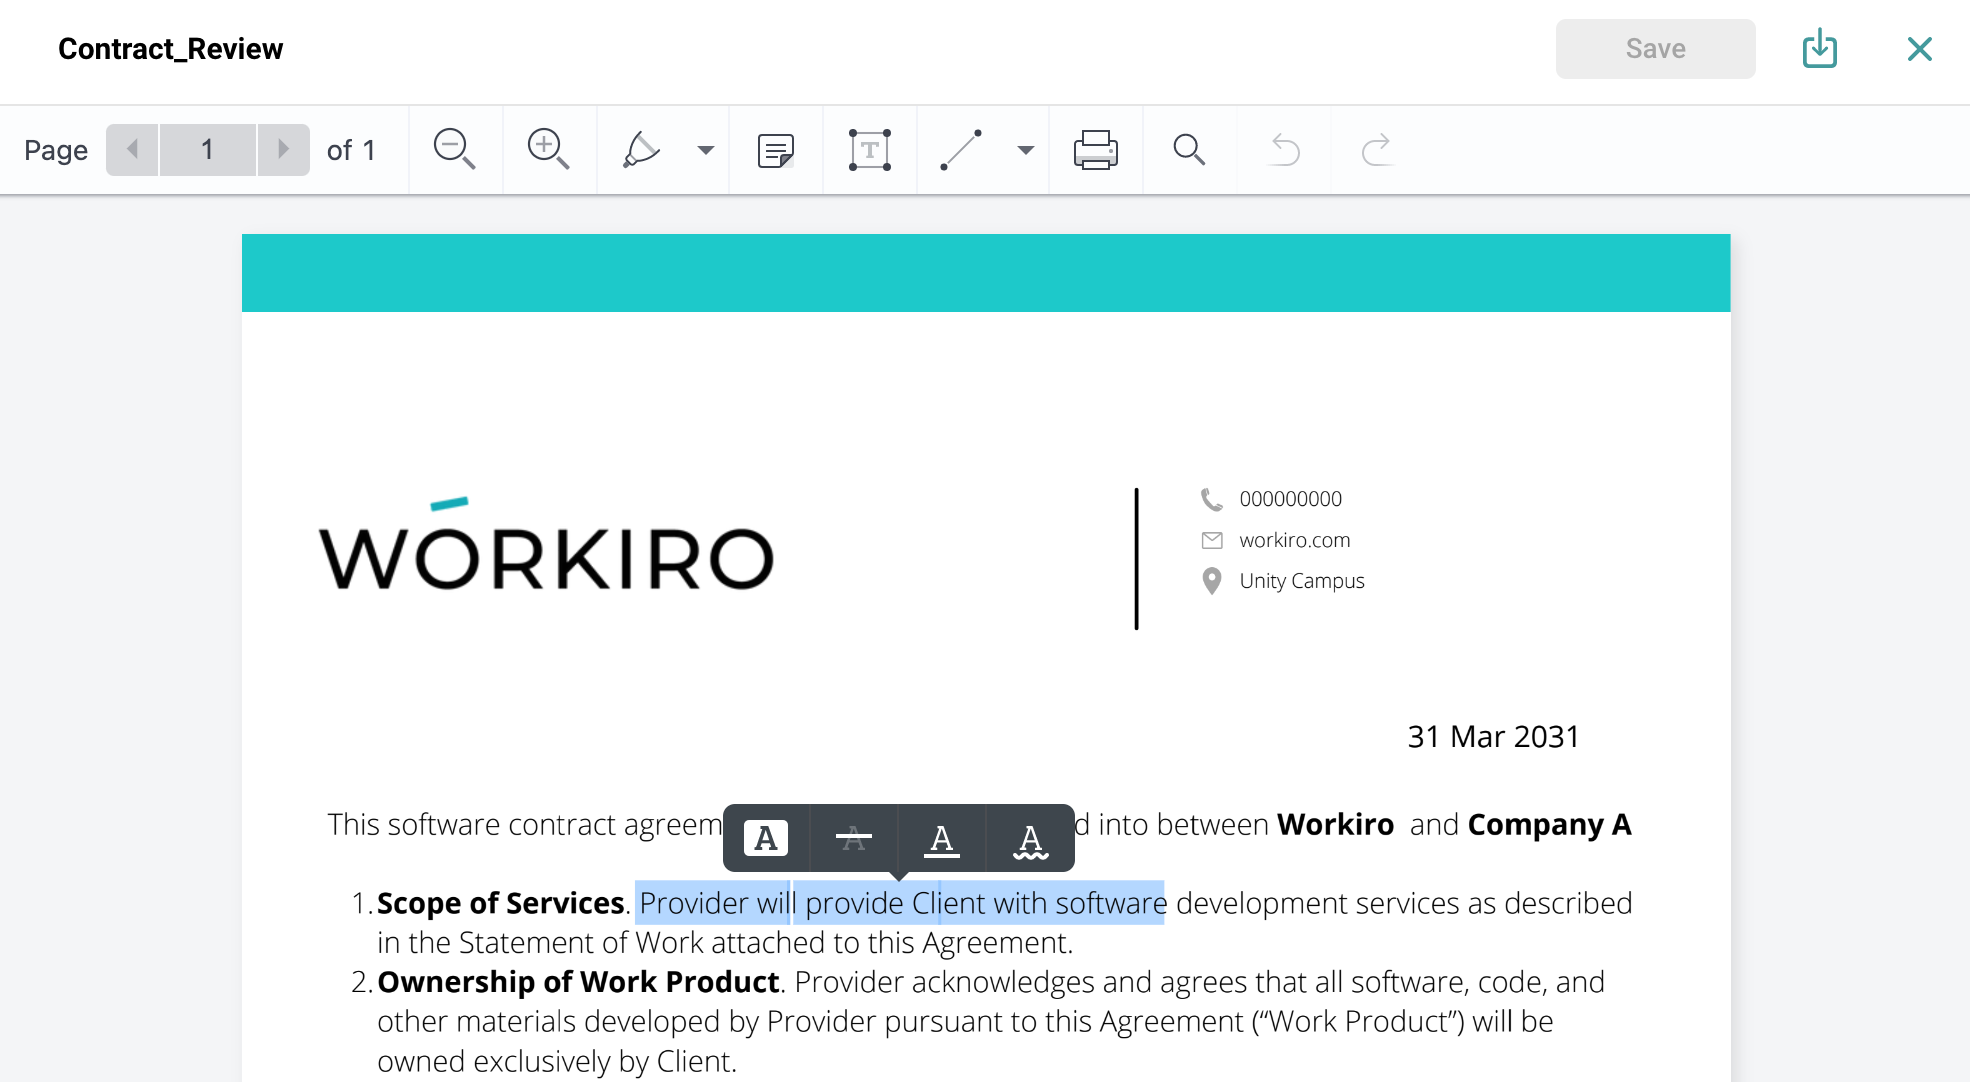Apply underline to selected text

pos(941,839)
